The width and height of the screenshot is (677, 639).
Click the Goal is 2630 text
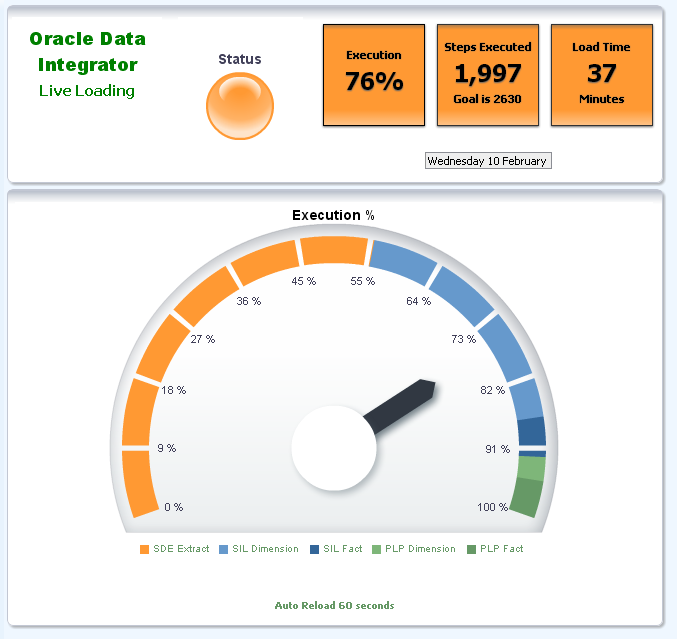coord(487,99)
